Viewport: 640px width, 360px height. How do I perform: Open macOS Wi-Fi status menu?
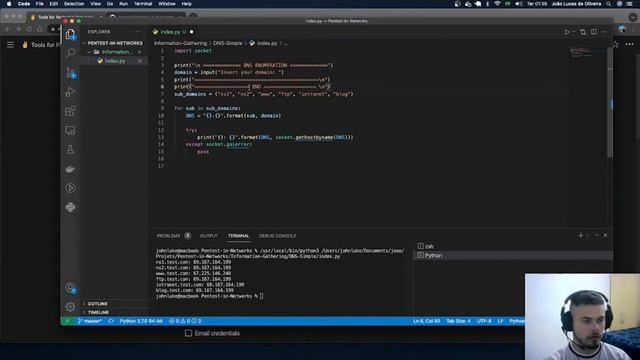[x=497, y=4]
